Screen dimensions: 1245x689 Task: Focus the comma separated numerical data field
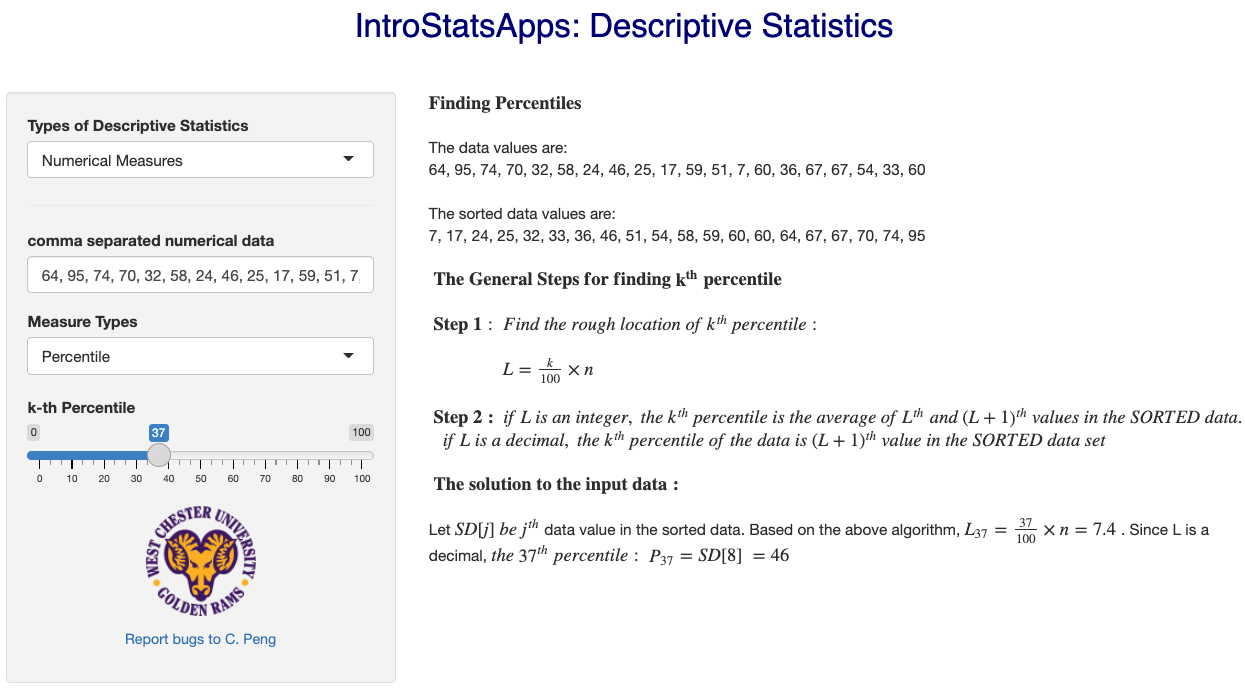coord(200,275)
